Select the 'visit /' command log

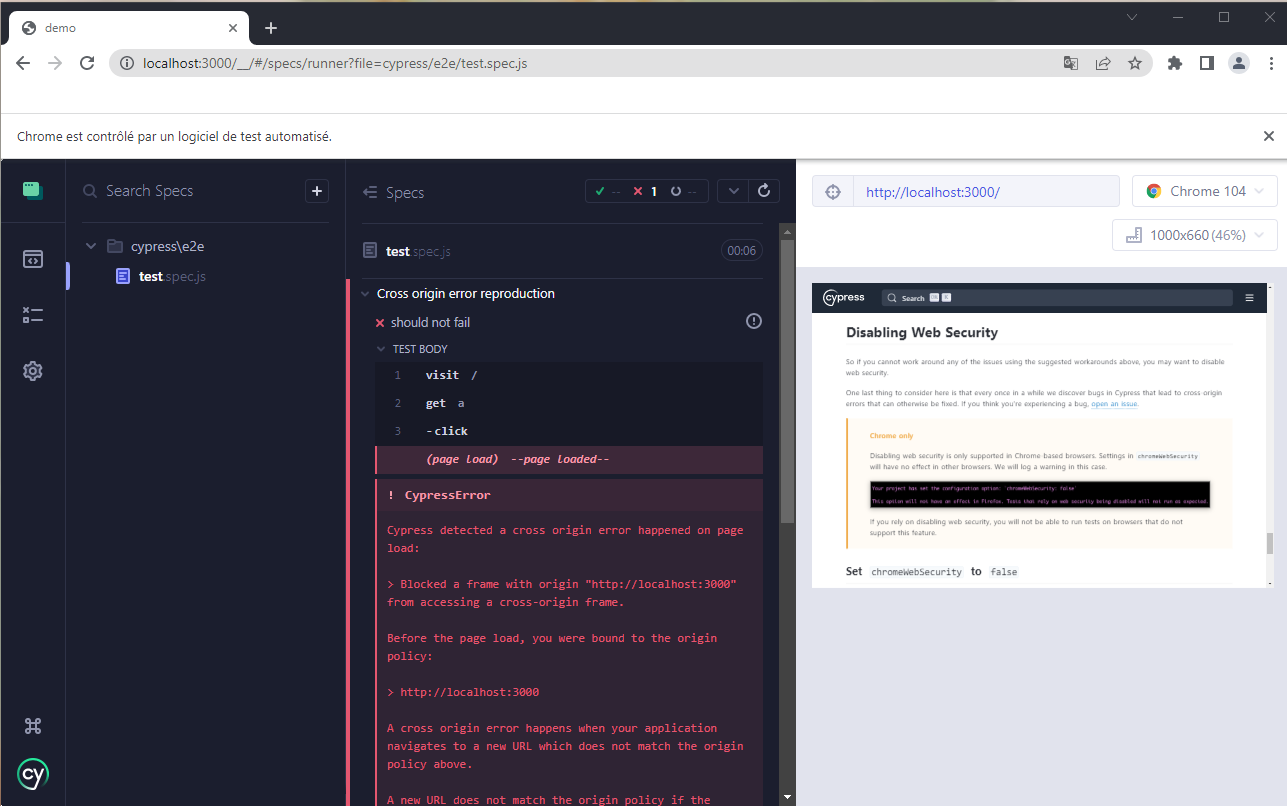click(x=569, y=375)
